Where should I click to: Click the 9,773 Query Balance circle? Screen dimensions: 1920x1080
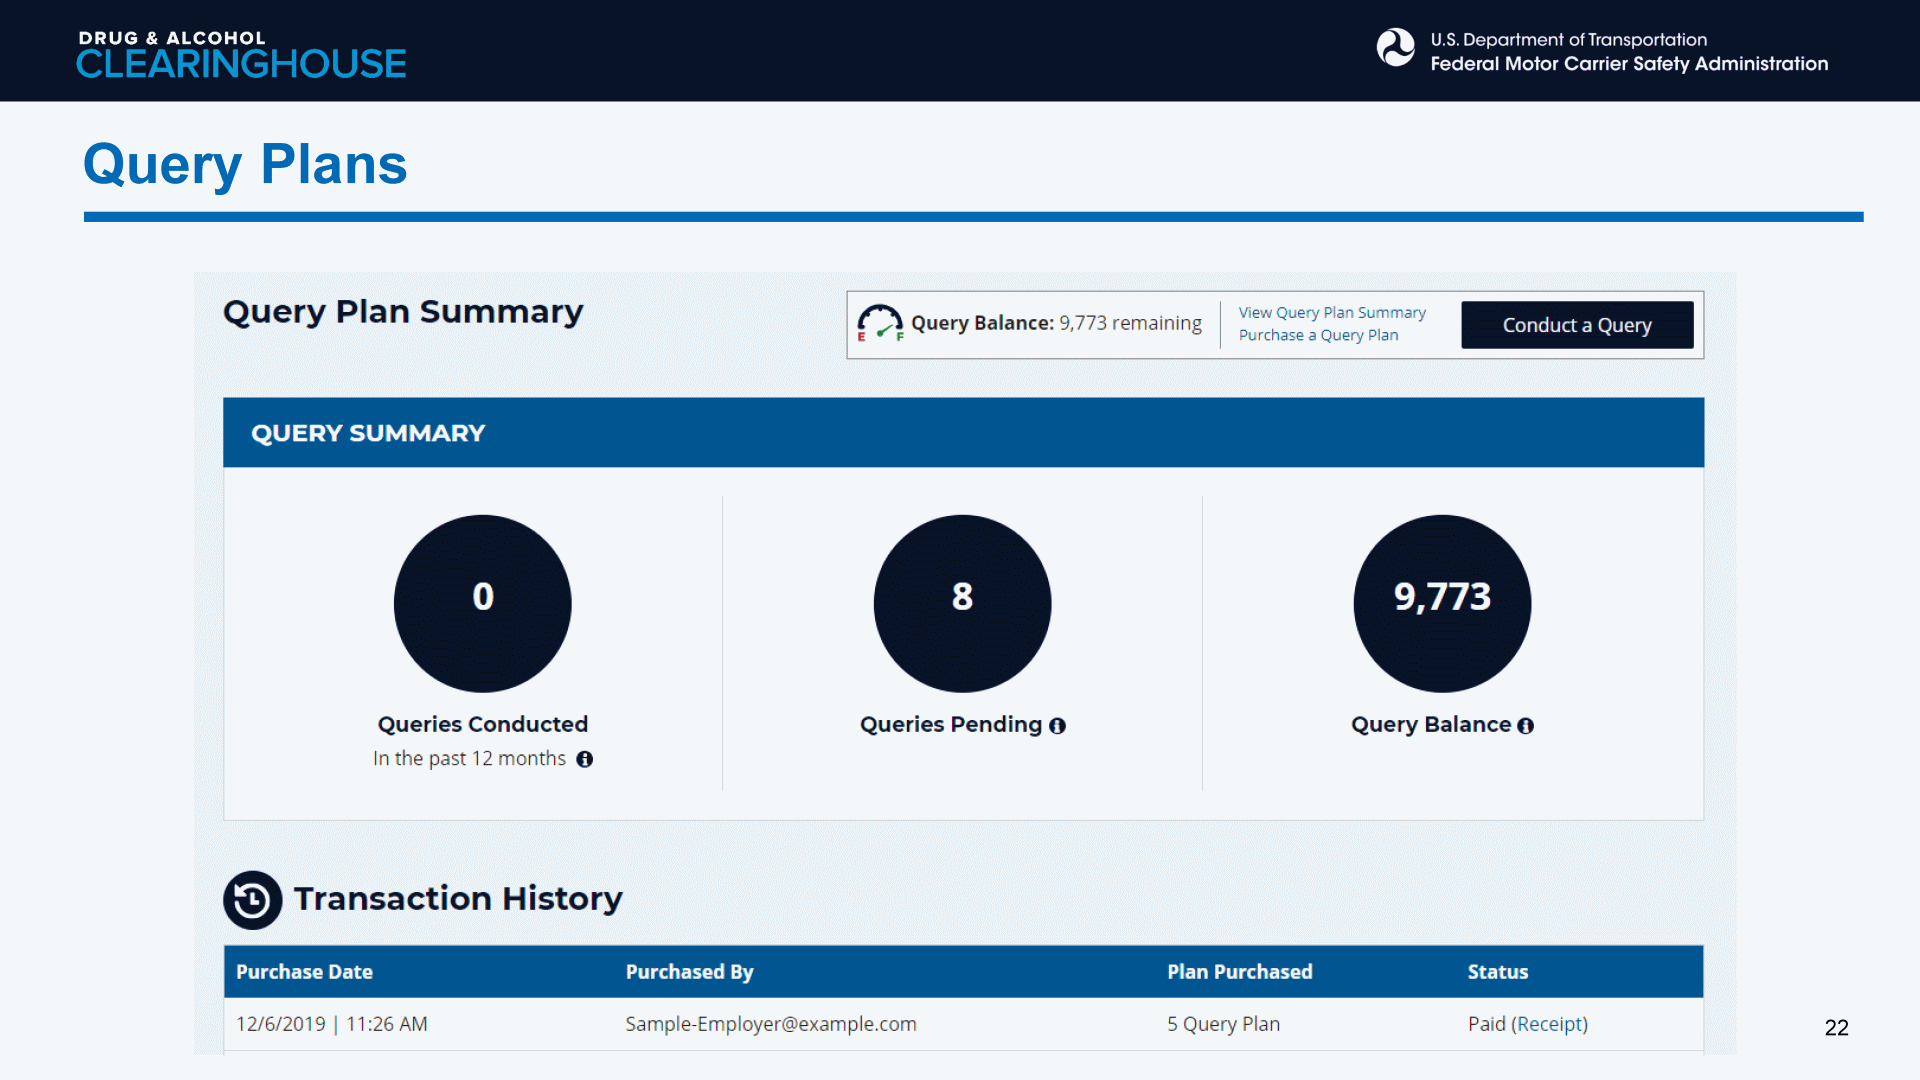[1442, 603]
